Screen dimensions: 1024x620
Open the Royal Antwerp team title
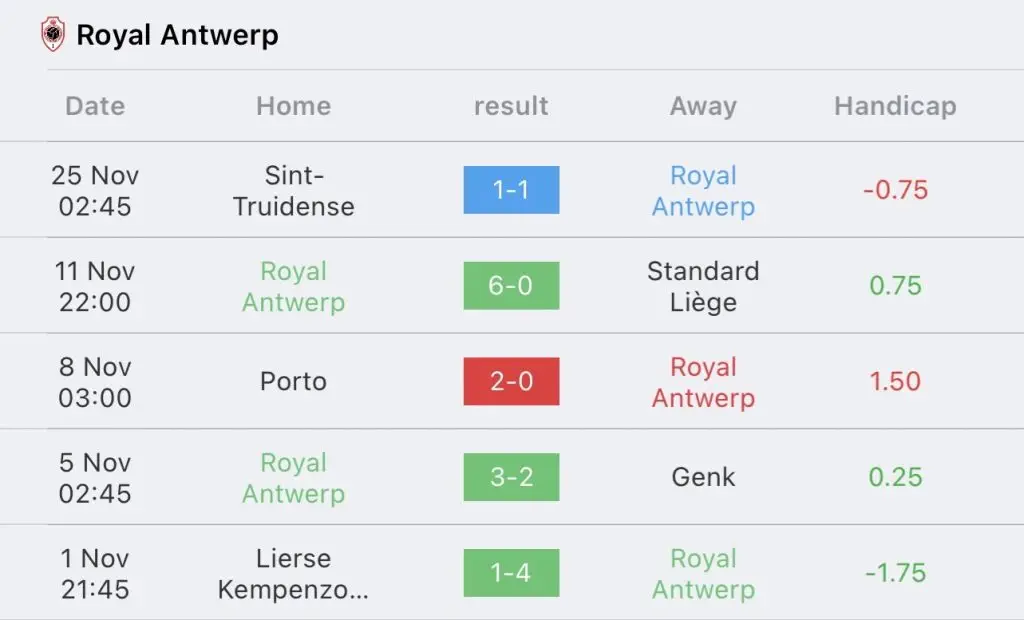click(x=177, y=35)
